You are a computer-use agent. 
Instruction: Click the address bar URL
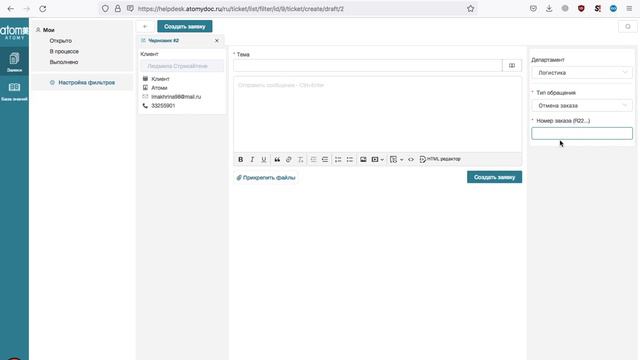coord(241,9)
